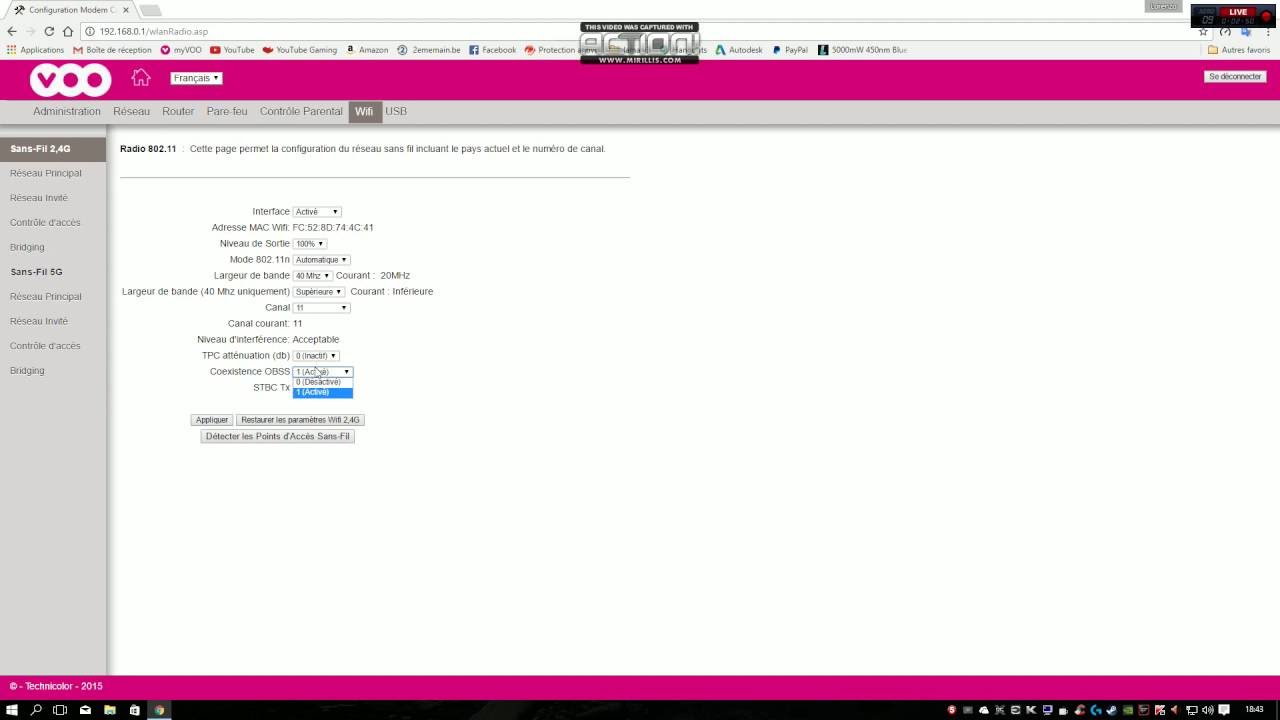
Task: Open the Contrôle Parental tab
Action: click(x=301, y=112)
